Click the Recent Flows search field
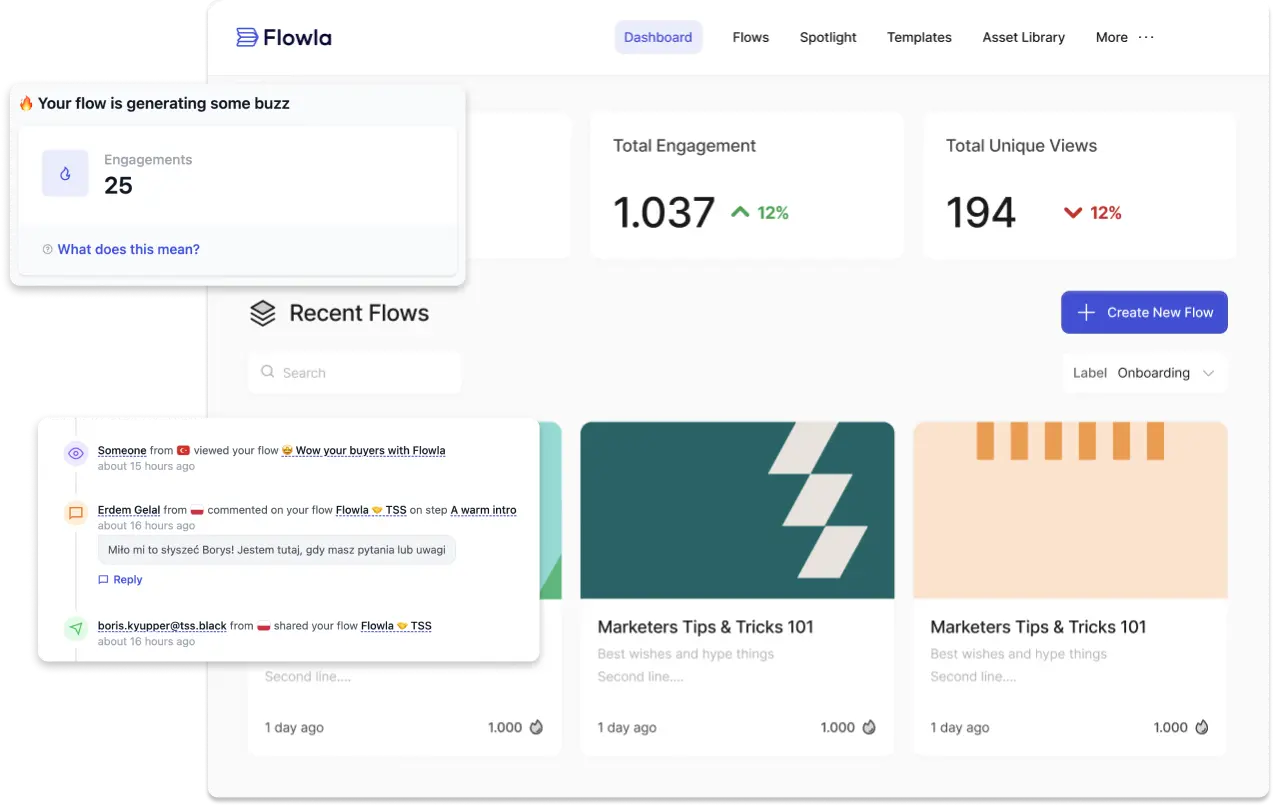This screenshot has width=1273, height=806. pos(355,372)
